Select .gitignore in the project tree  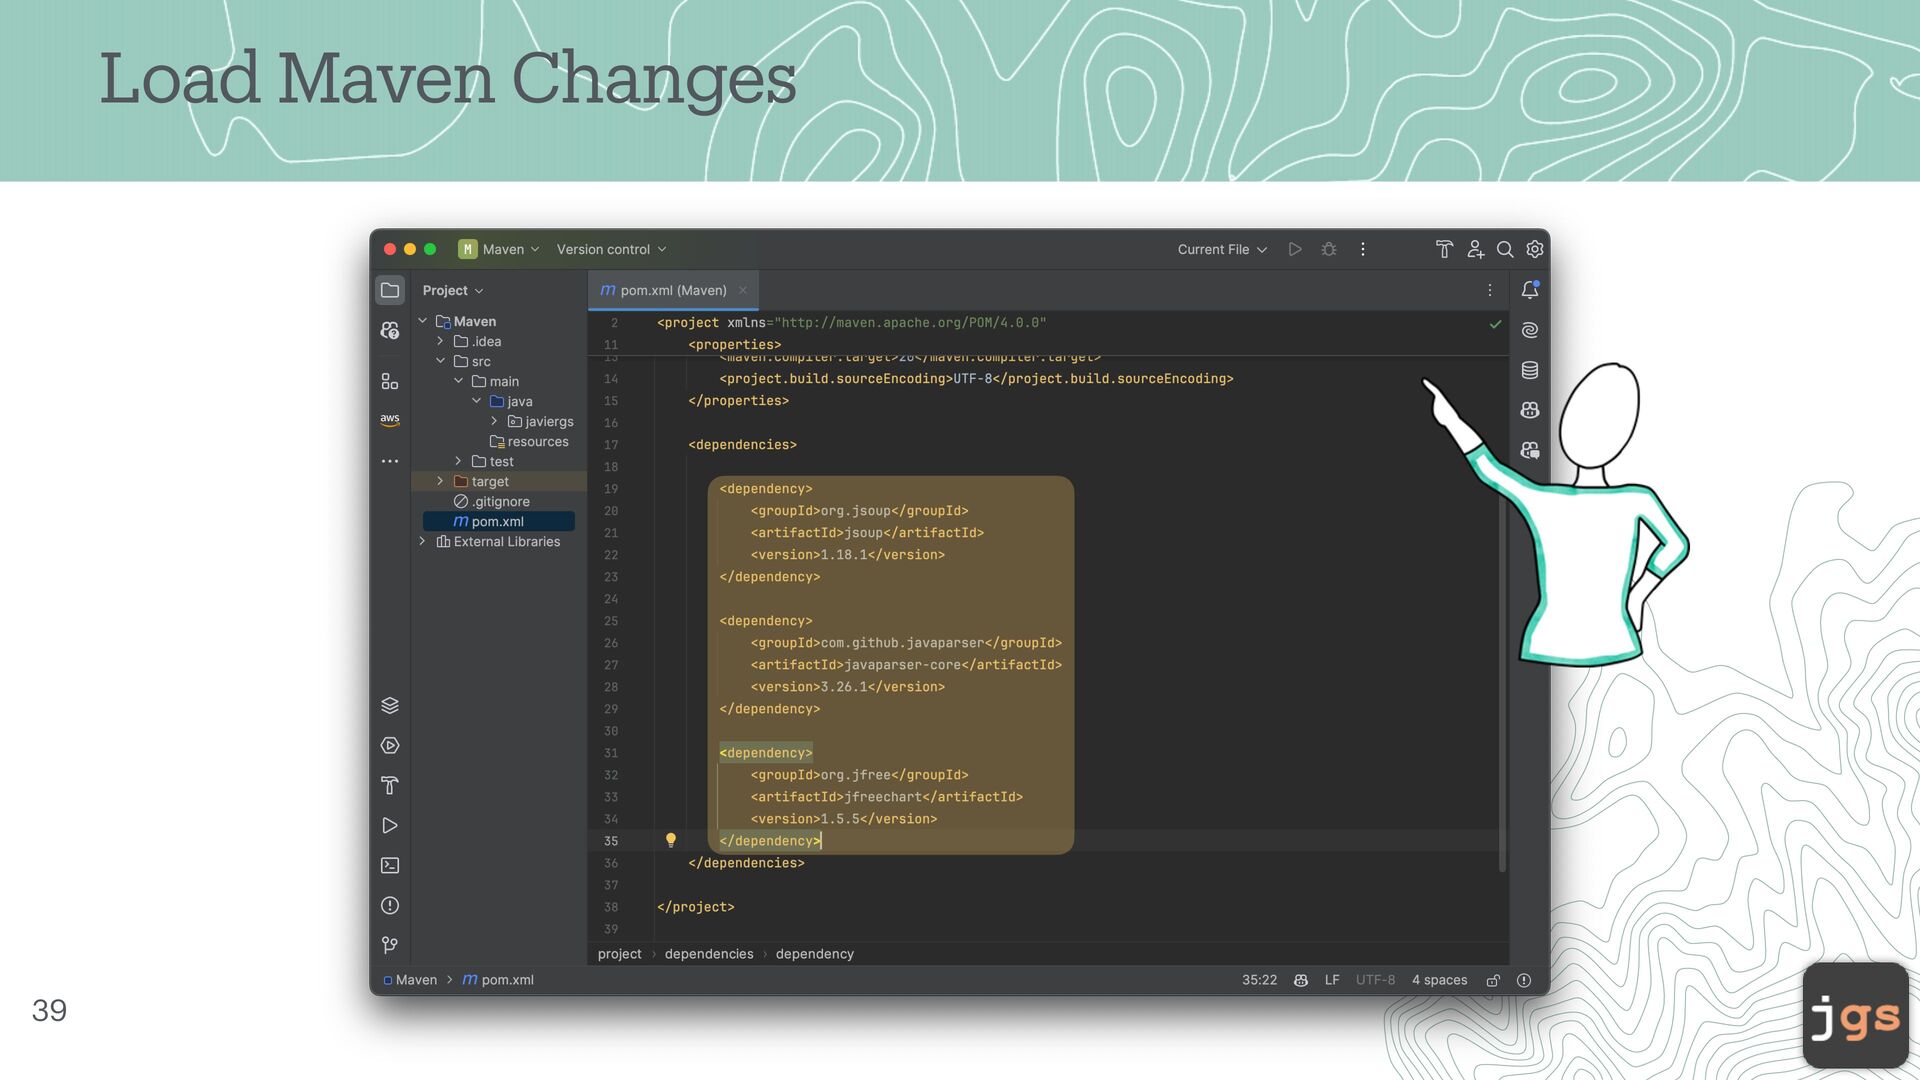[x=492, y=501]
